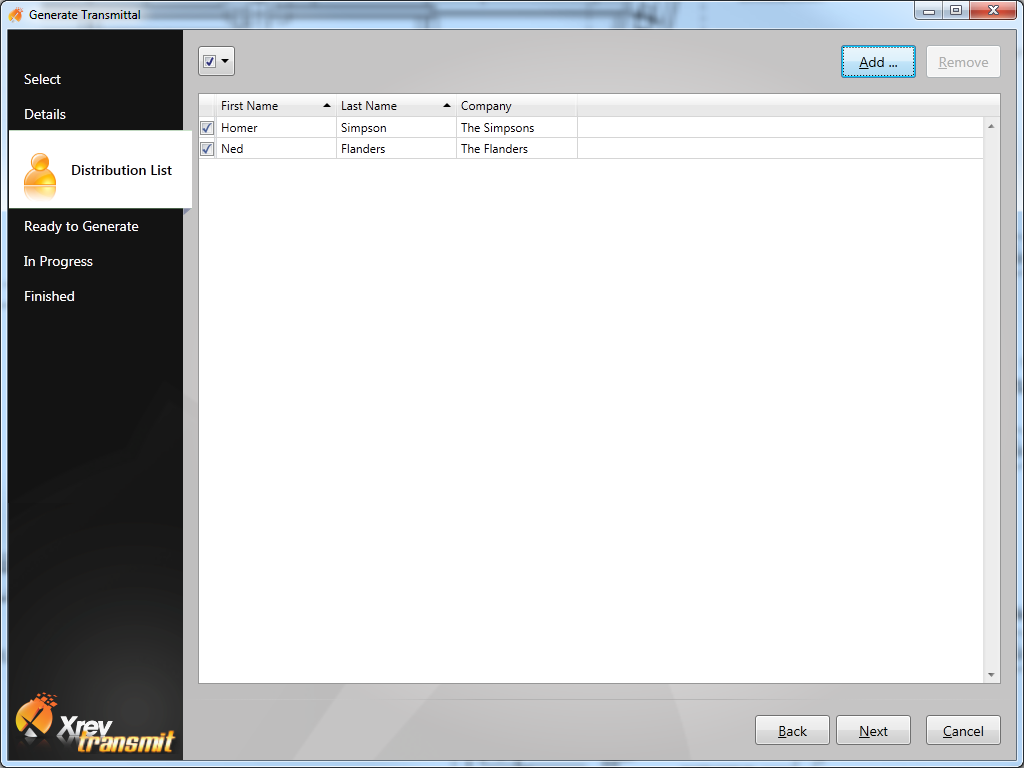Select The Flanders company cell
The height and width of the screenshot is (768, 1024).
[517, 149]
